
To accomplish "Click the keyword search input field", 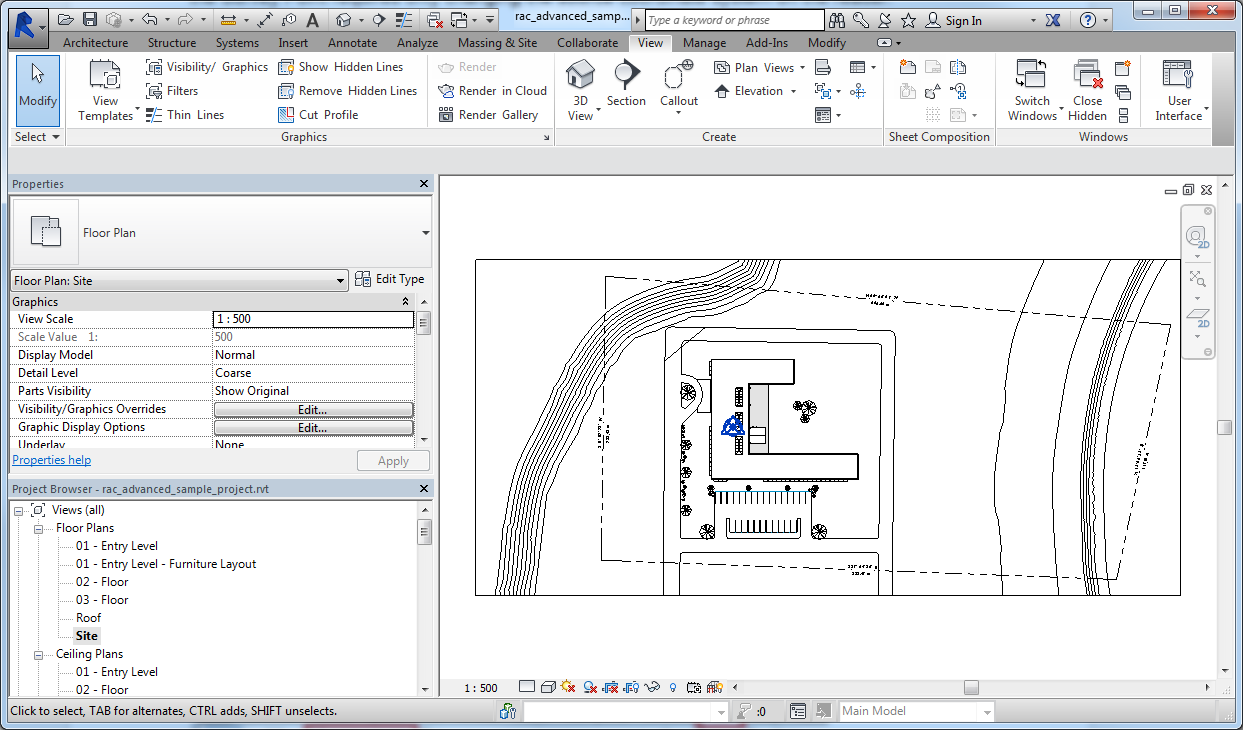I will (x=734, y=20).
